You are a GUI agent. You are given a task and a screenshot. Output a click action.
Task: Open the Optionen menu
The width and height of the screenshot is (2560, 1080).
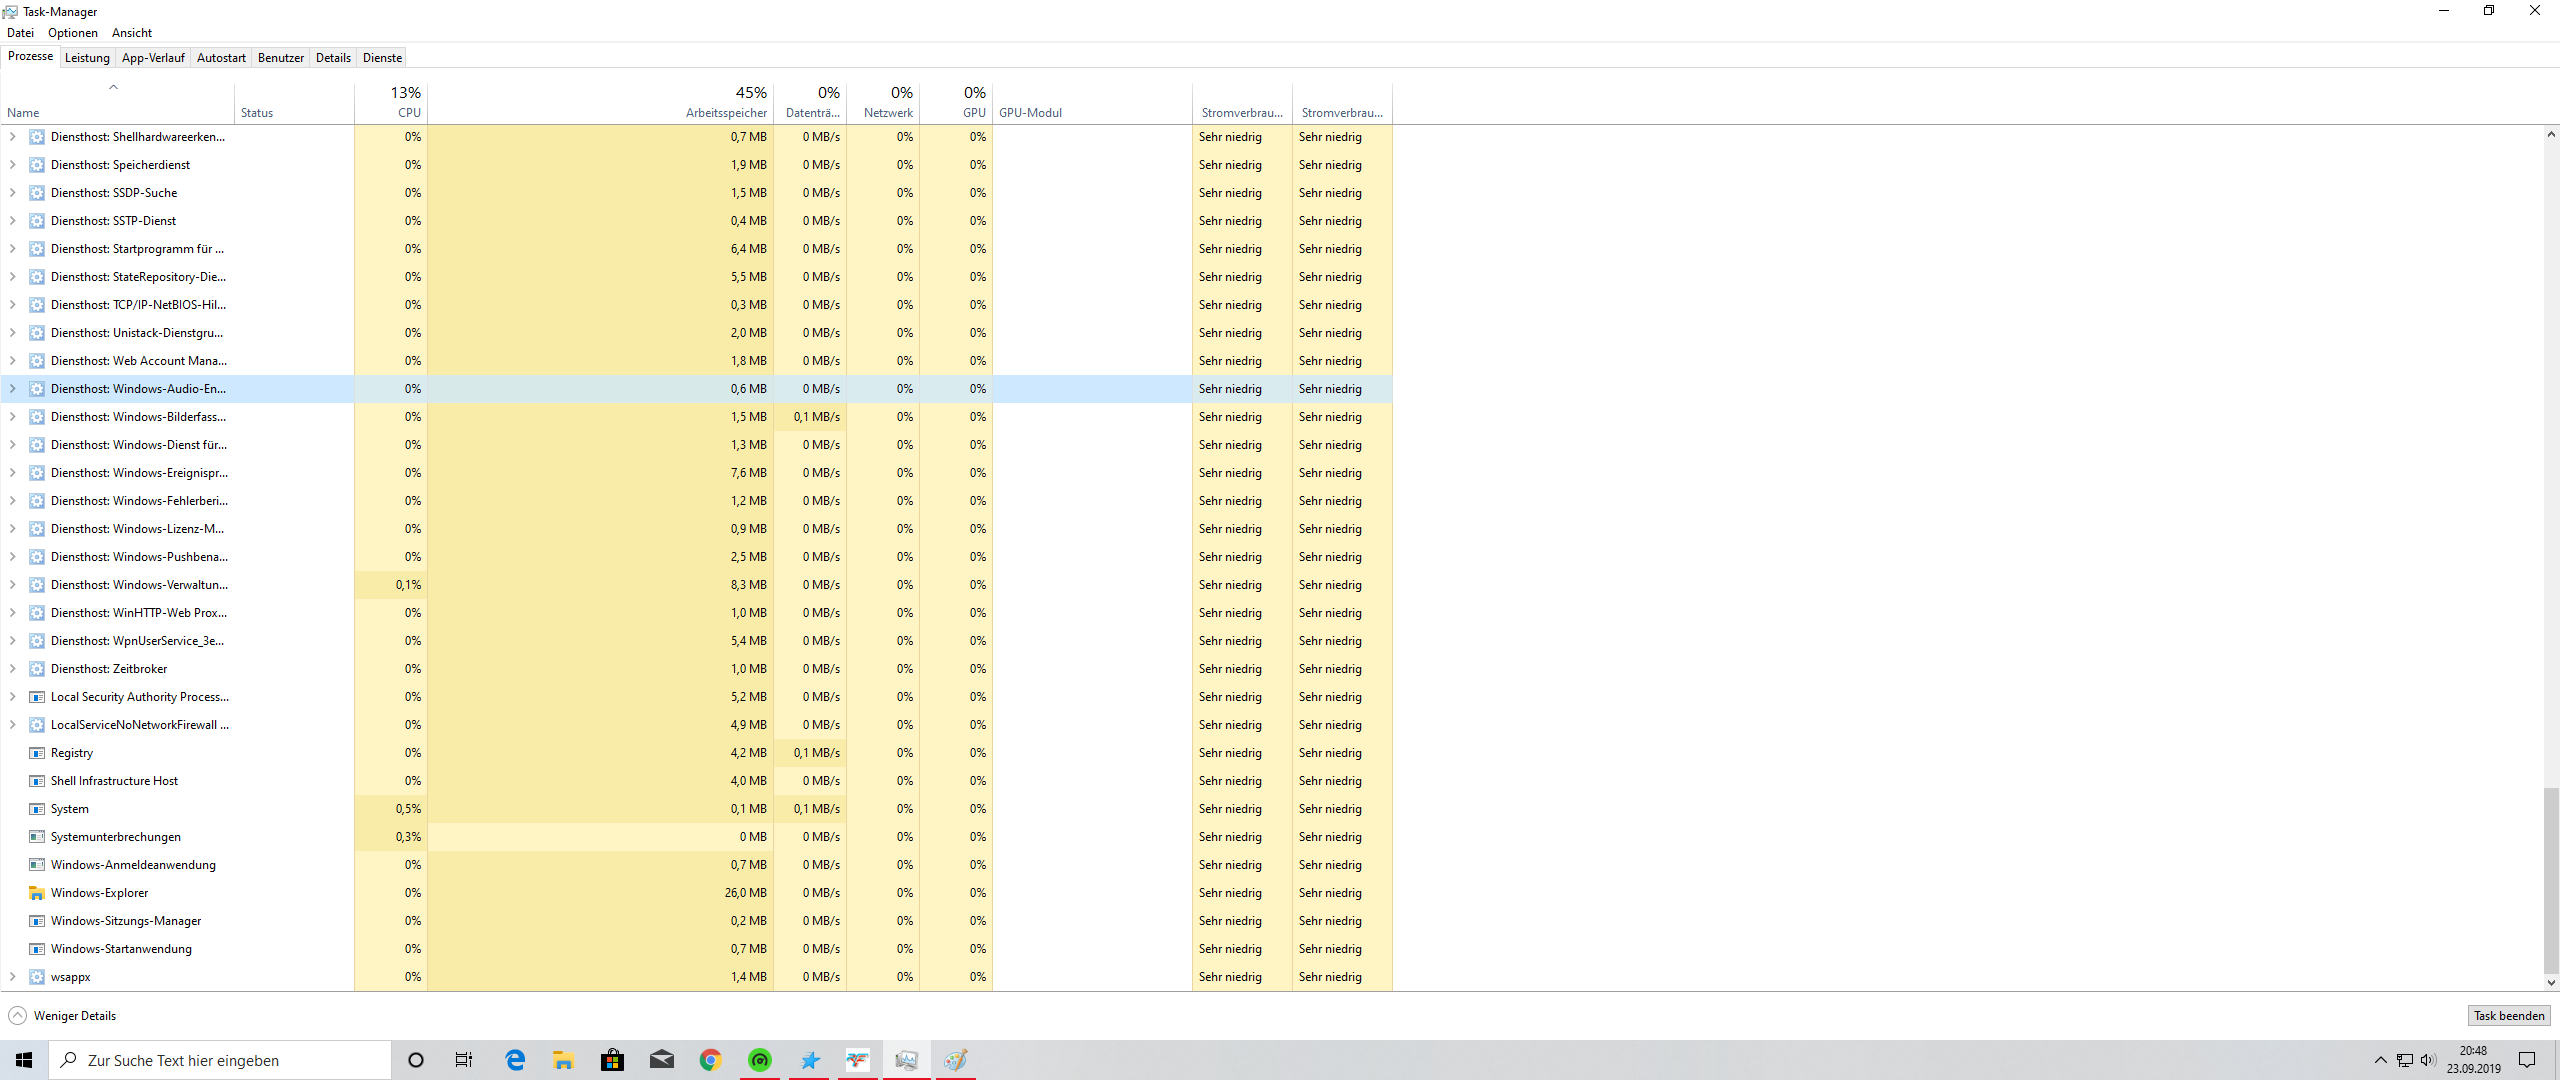73,33
